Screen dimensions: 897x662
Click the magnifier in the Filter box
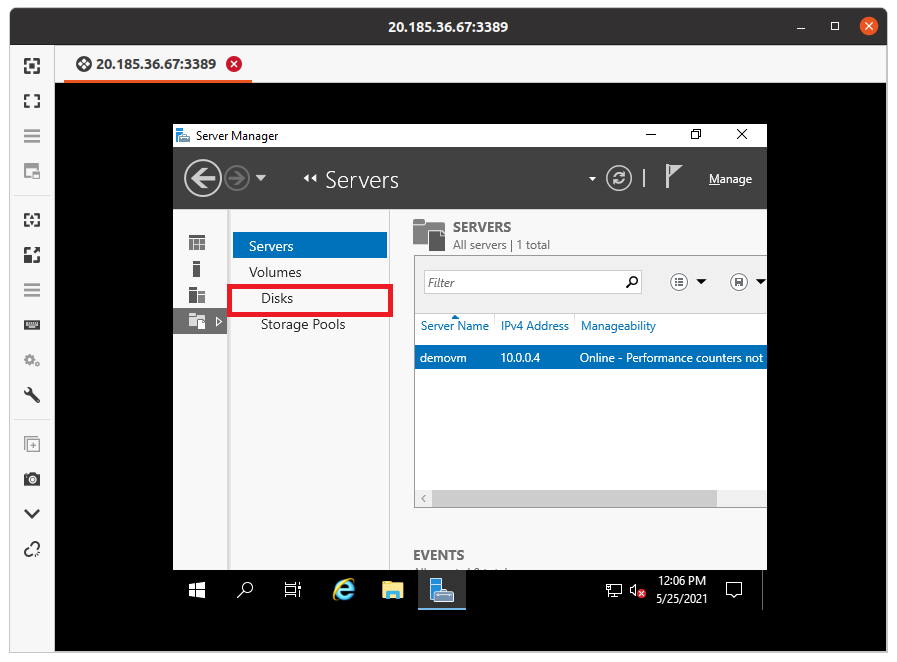pos(631,282)
